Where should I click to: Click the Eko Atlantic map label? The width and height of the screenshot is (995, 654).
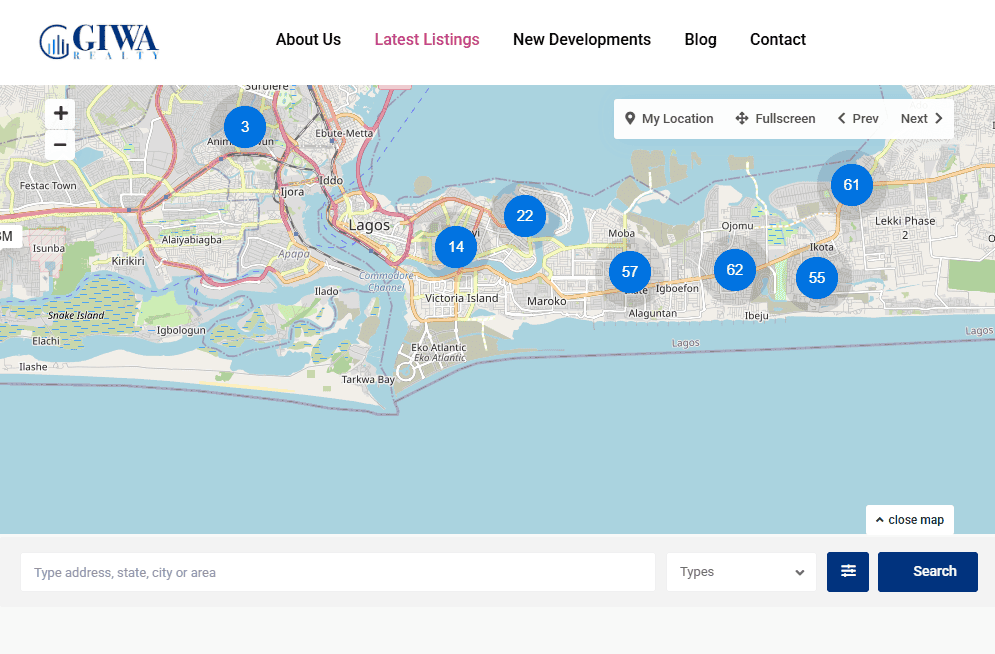438,348
